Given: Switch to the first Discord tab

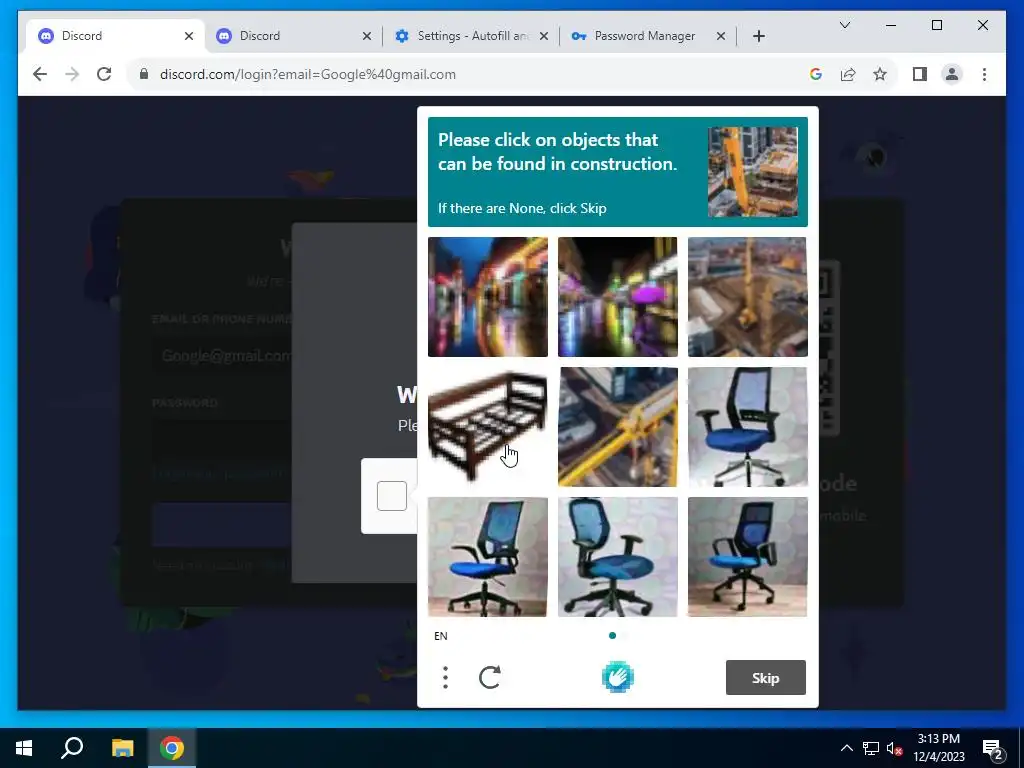Looking at the screenshot, I should (114, 36).
